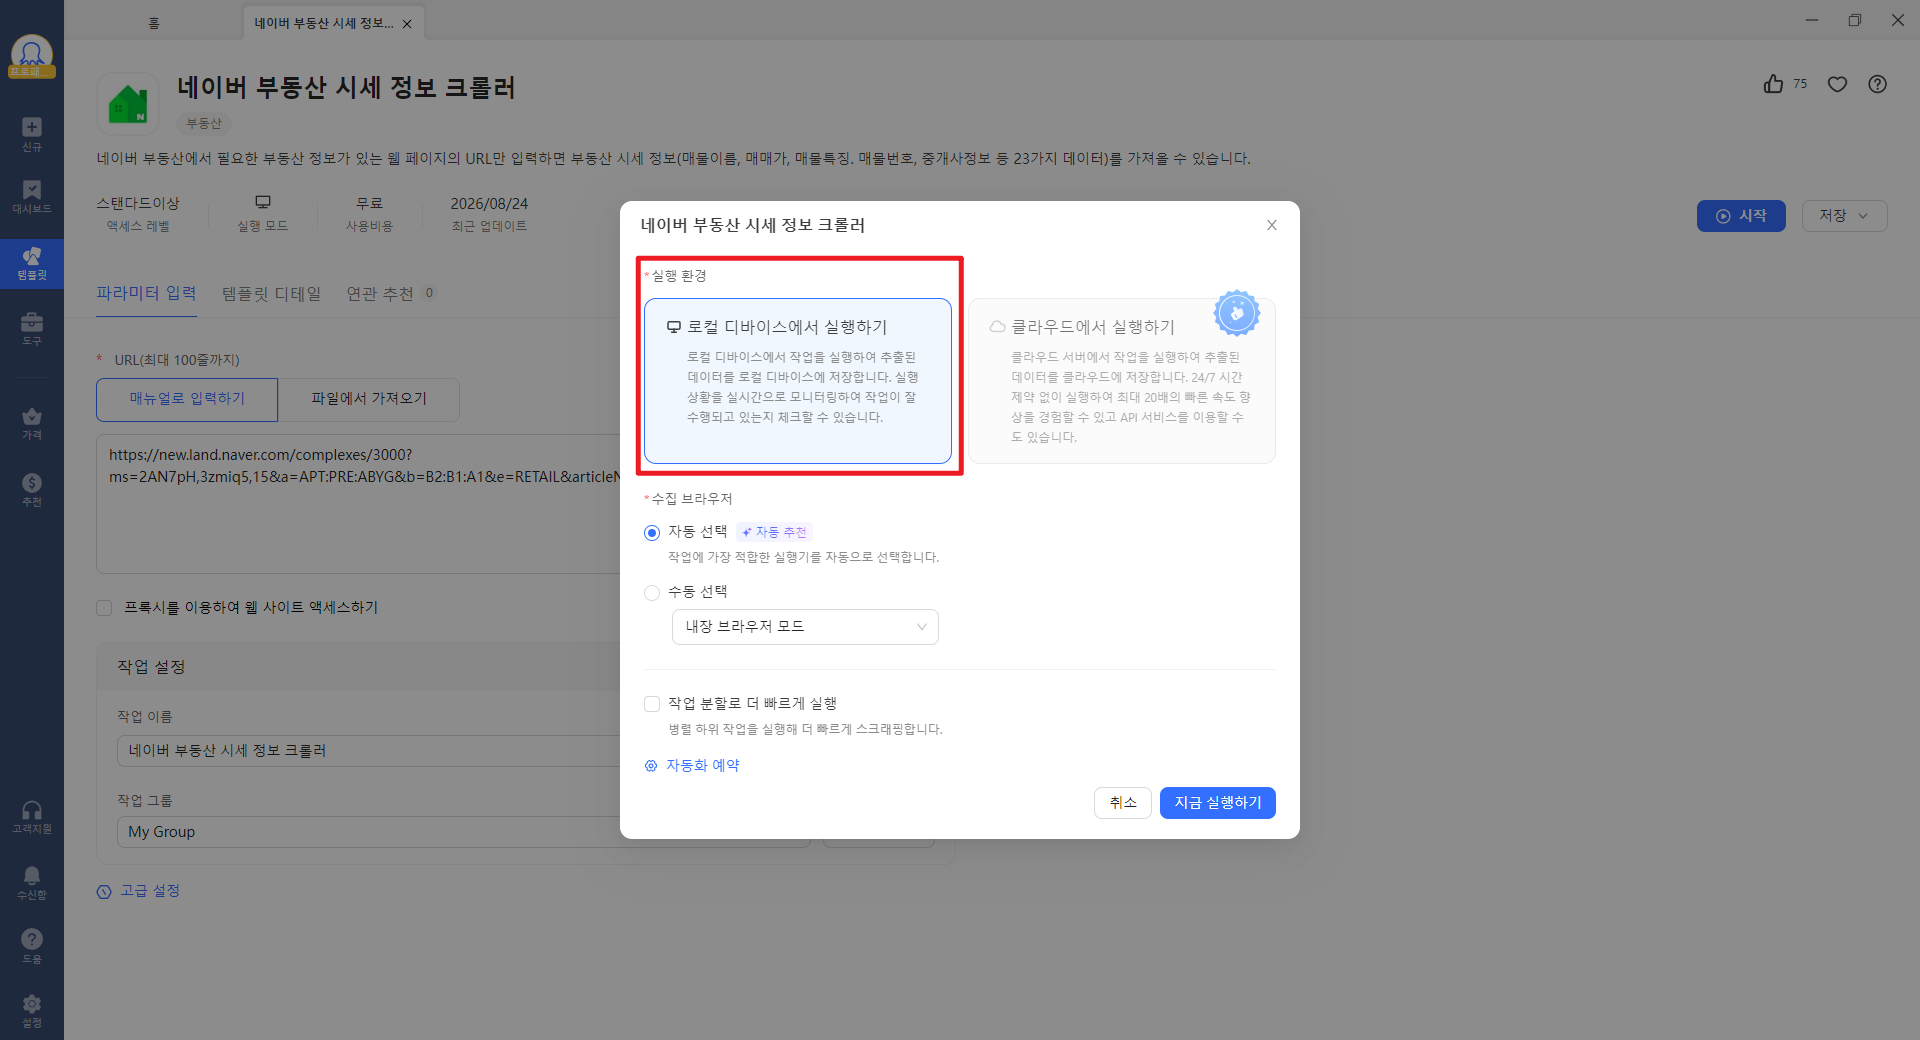This screenshot has height=1040, width=1920.
Task: Click 취소 button in dialog
Action: click(x=1123, y=803)
